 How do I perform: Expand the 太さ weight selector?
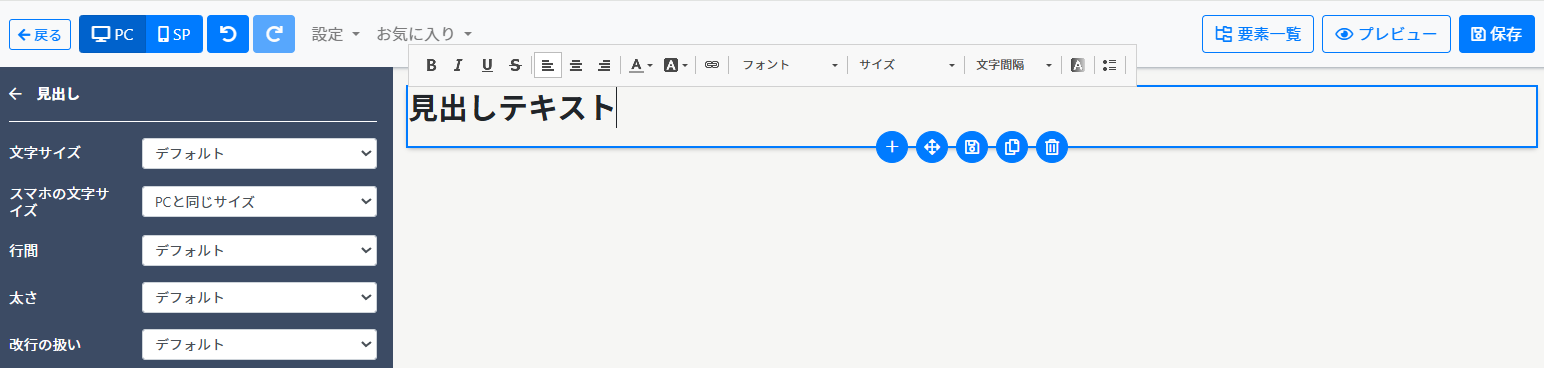click(x=260, y=298)
